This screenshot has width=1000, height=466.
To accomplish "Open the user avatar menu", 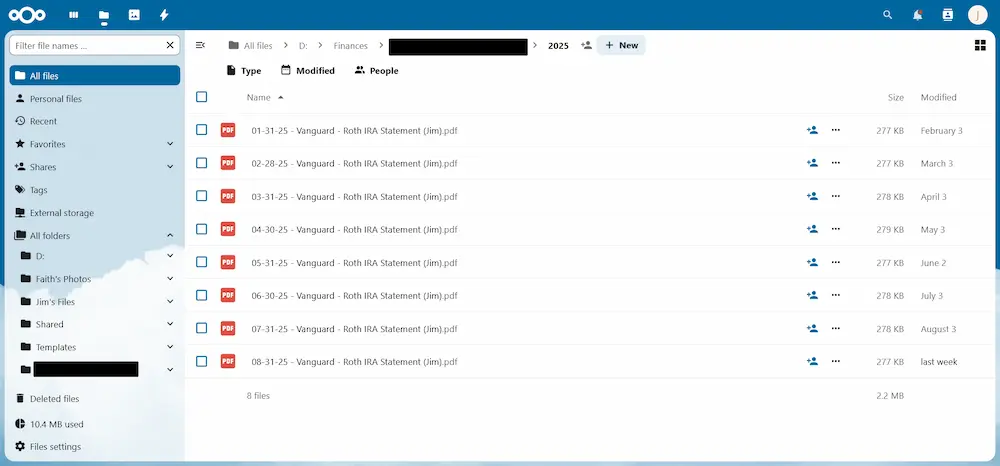I will (x=978, y=15).
